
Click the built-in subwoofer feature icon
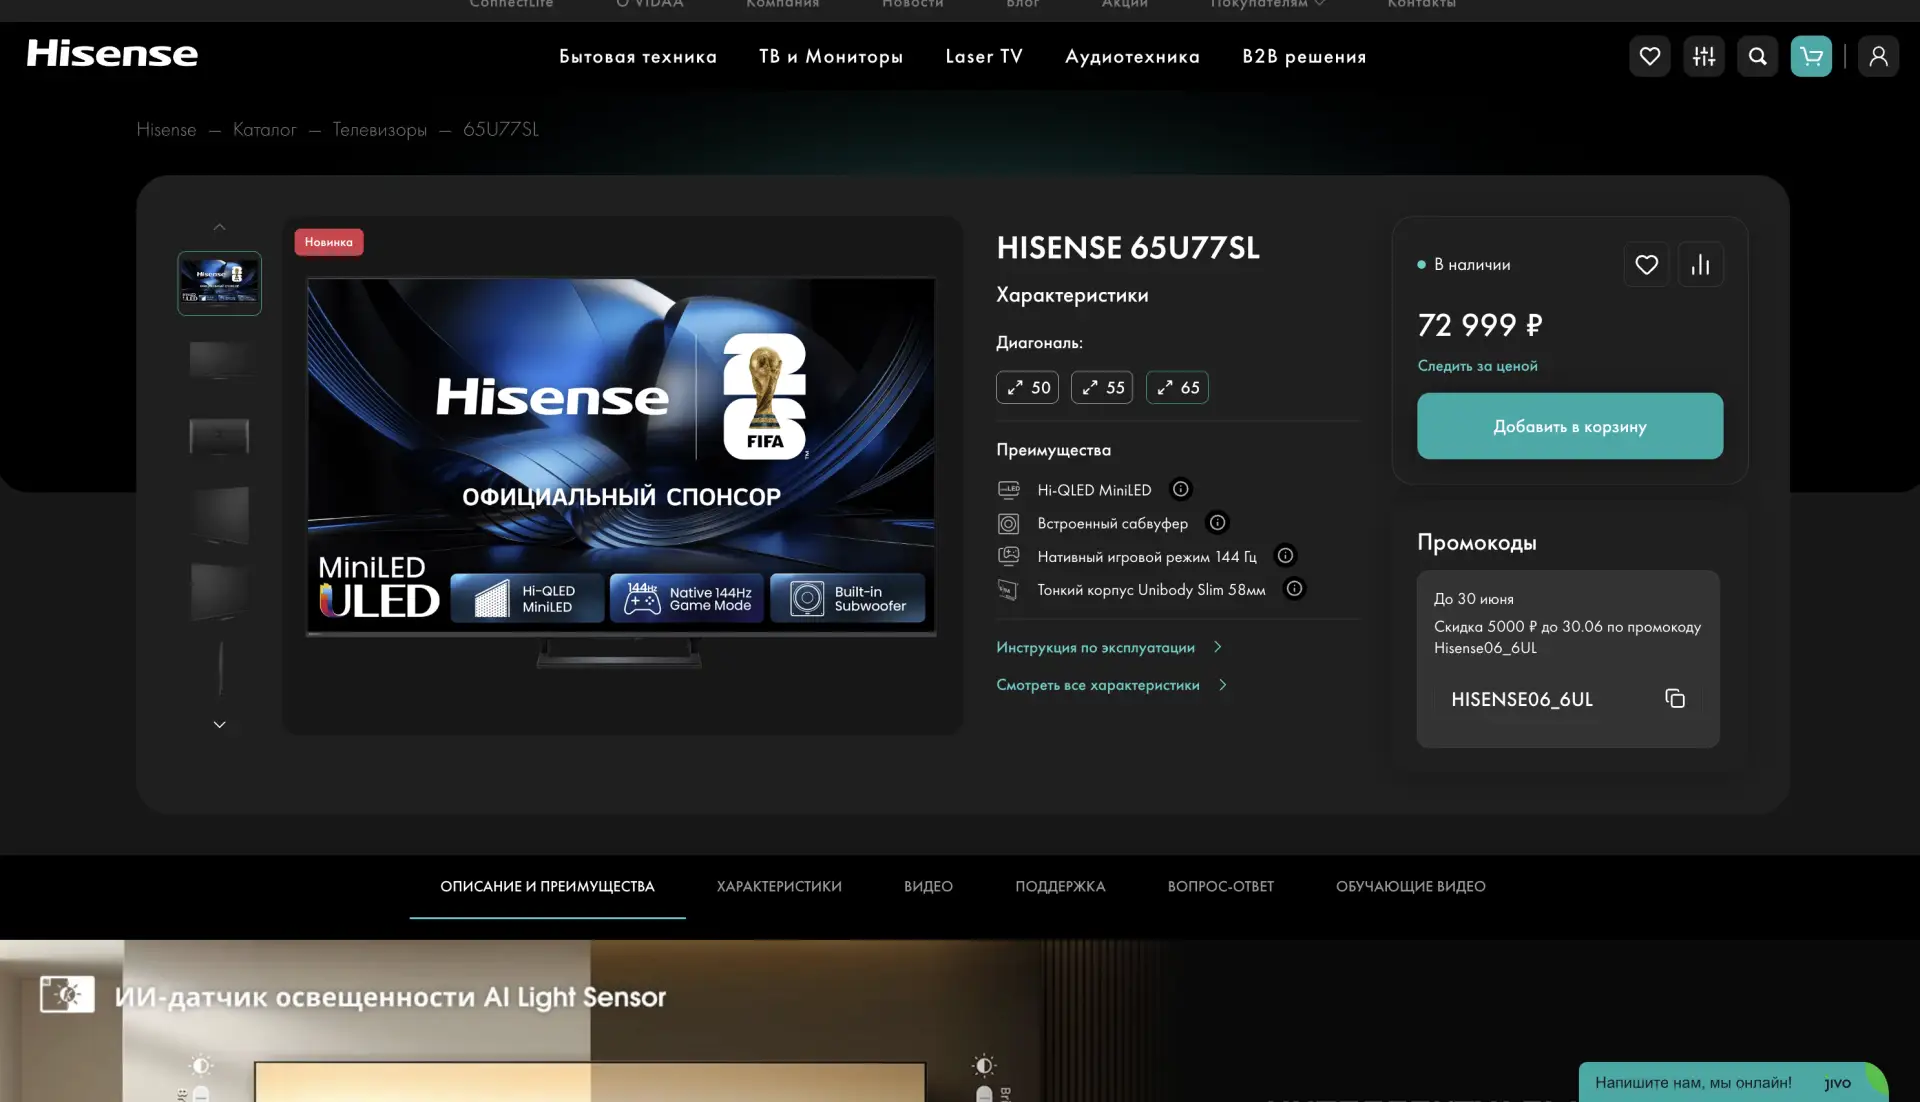click(x=1008, y=523)
